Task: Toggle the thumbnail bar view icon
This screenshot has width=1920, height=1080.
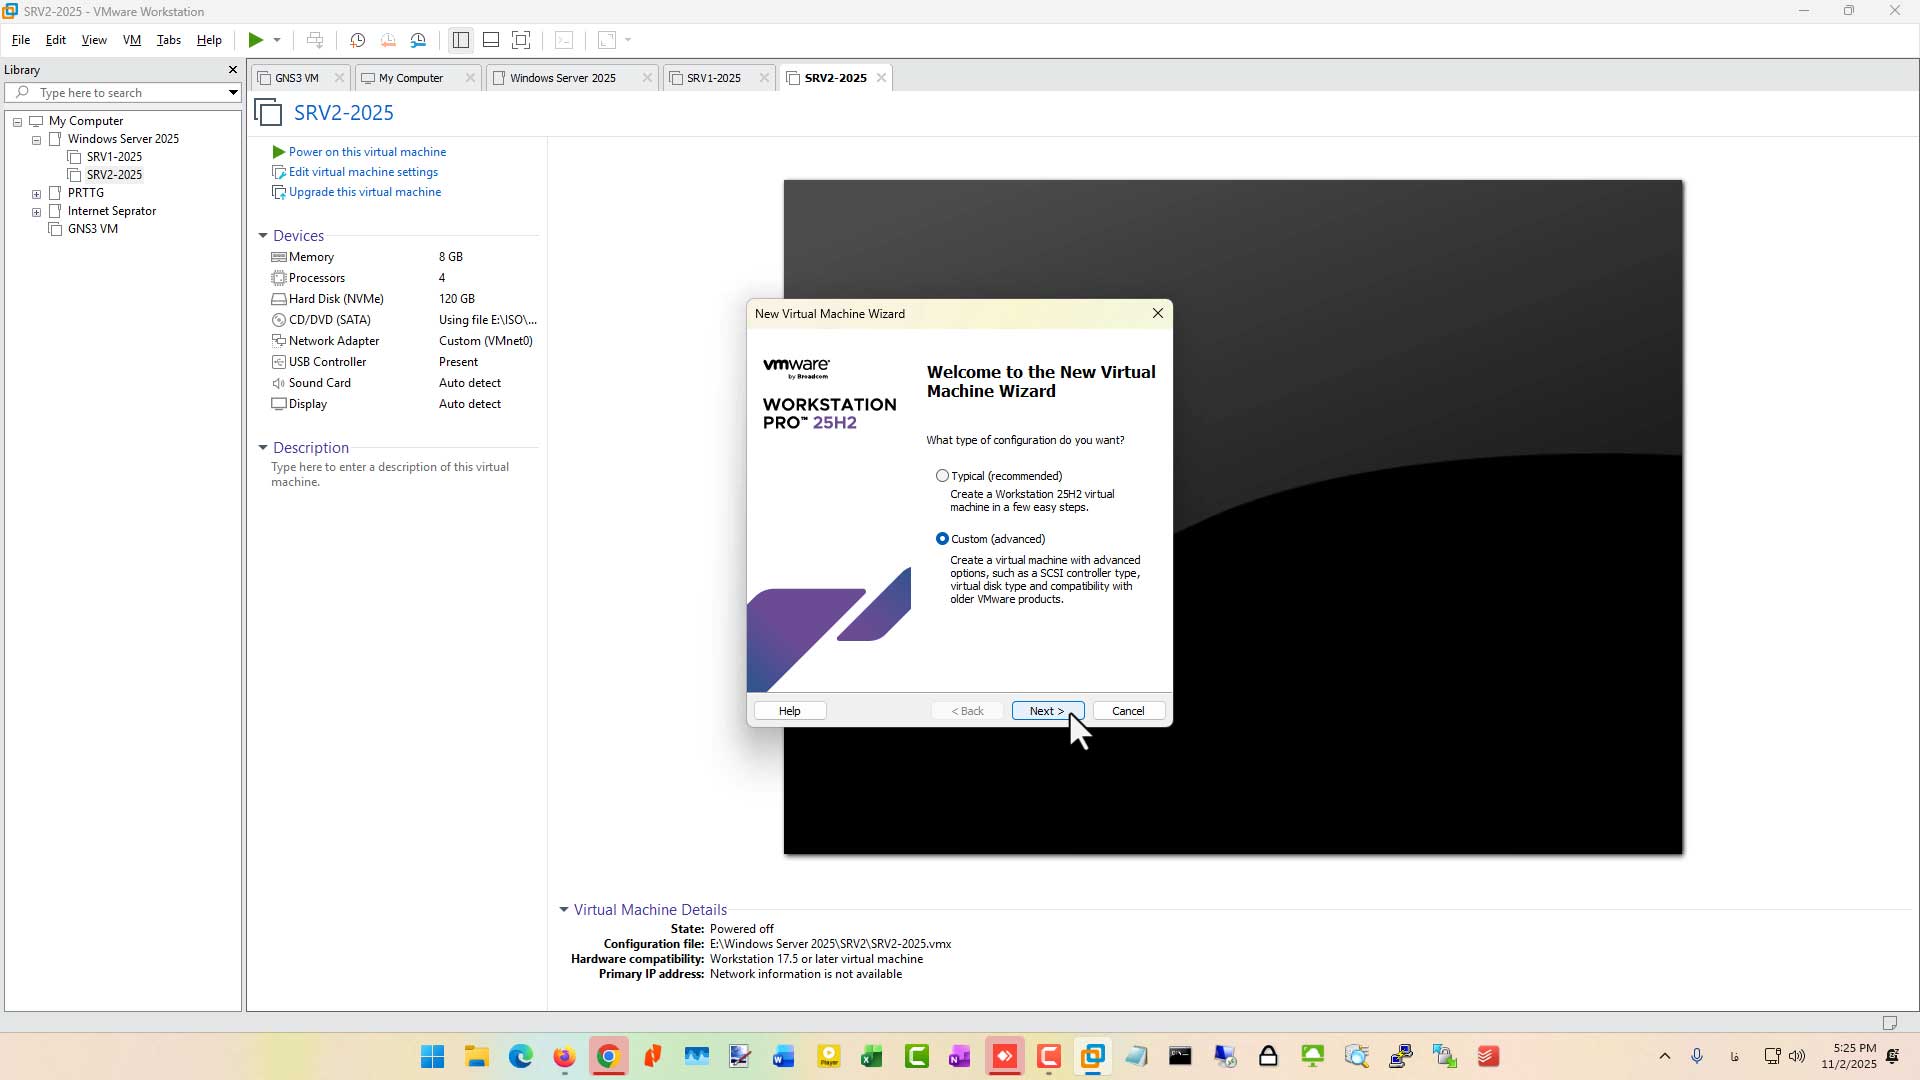Action: 491,40
